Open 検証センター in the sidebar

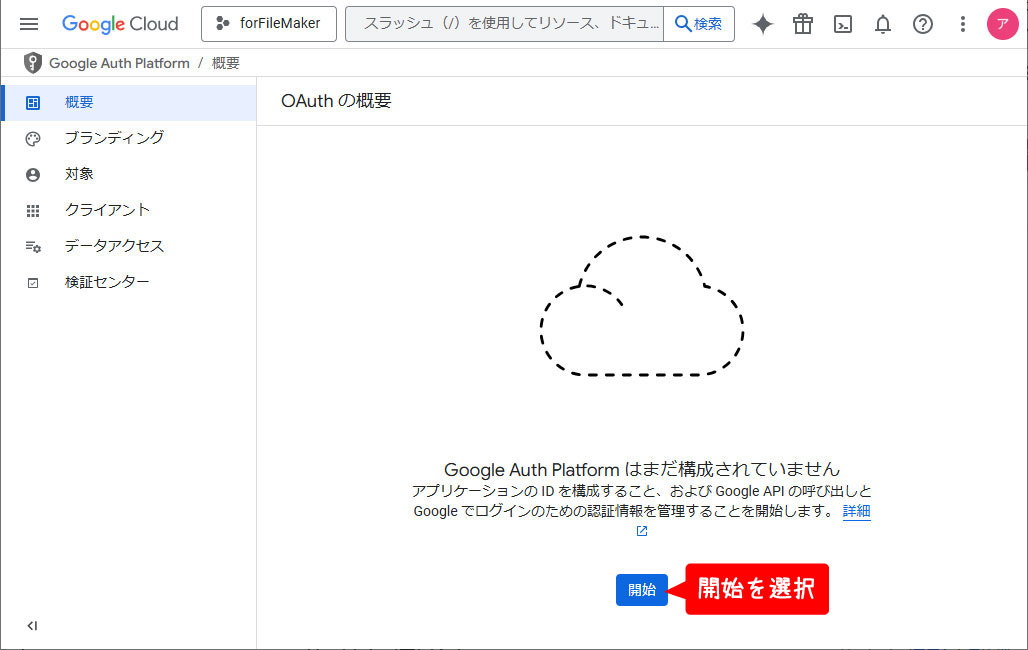[x=129, y=283]
